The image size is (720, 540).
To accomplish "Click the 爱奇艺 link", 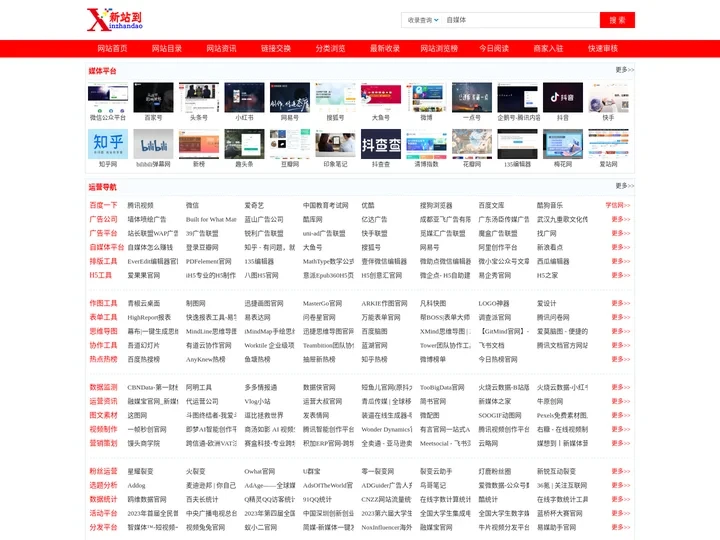I will click(254, 206).
